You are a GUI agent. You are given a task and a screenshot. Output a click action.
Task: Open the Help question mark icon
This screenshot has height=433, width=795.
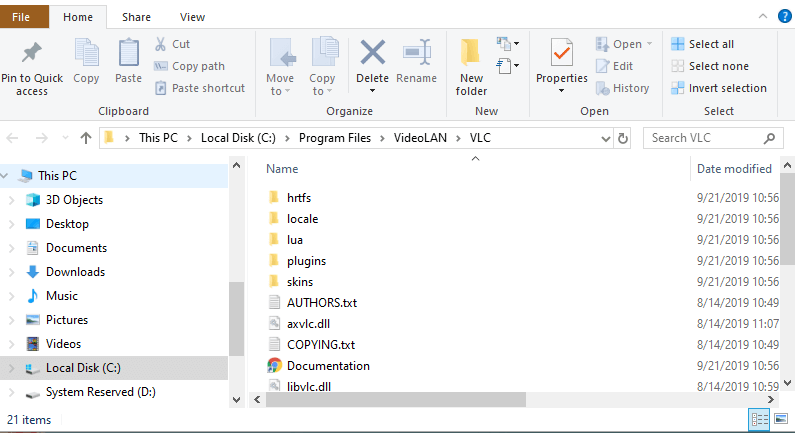784,16
